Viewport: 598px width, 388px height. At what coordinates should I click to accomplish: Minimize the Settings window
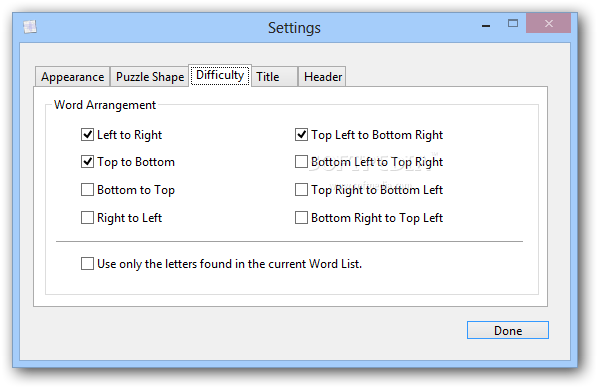(x=486, y=25)
